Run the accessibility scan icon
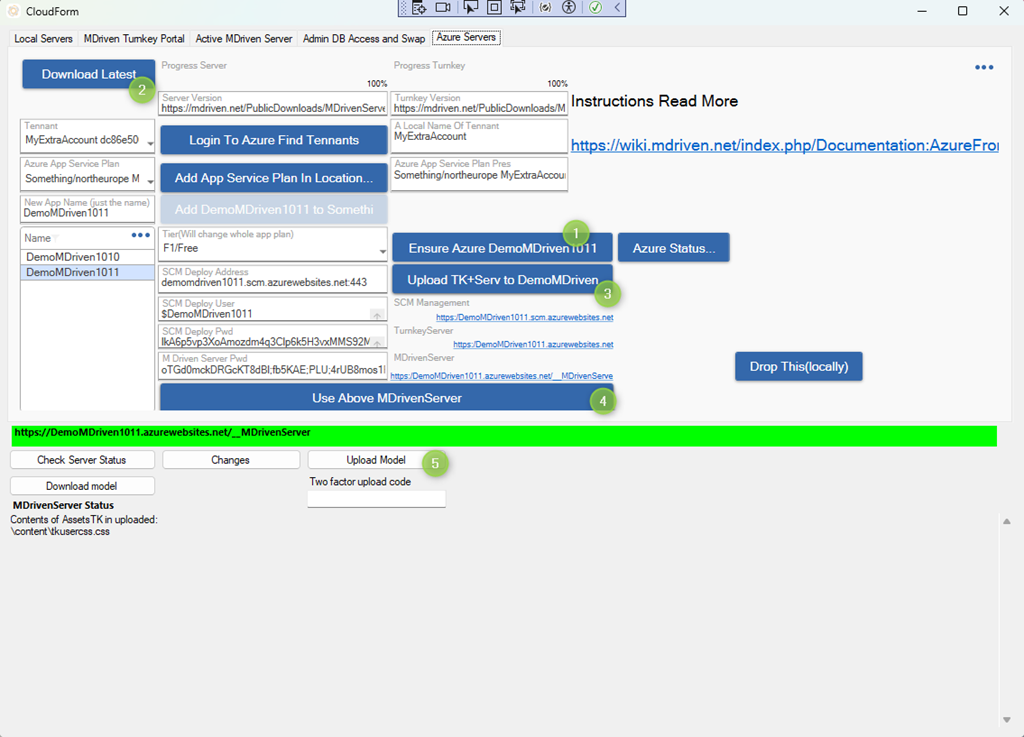1024x737 pixels. [569, 8]
